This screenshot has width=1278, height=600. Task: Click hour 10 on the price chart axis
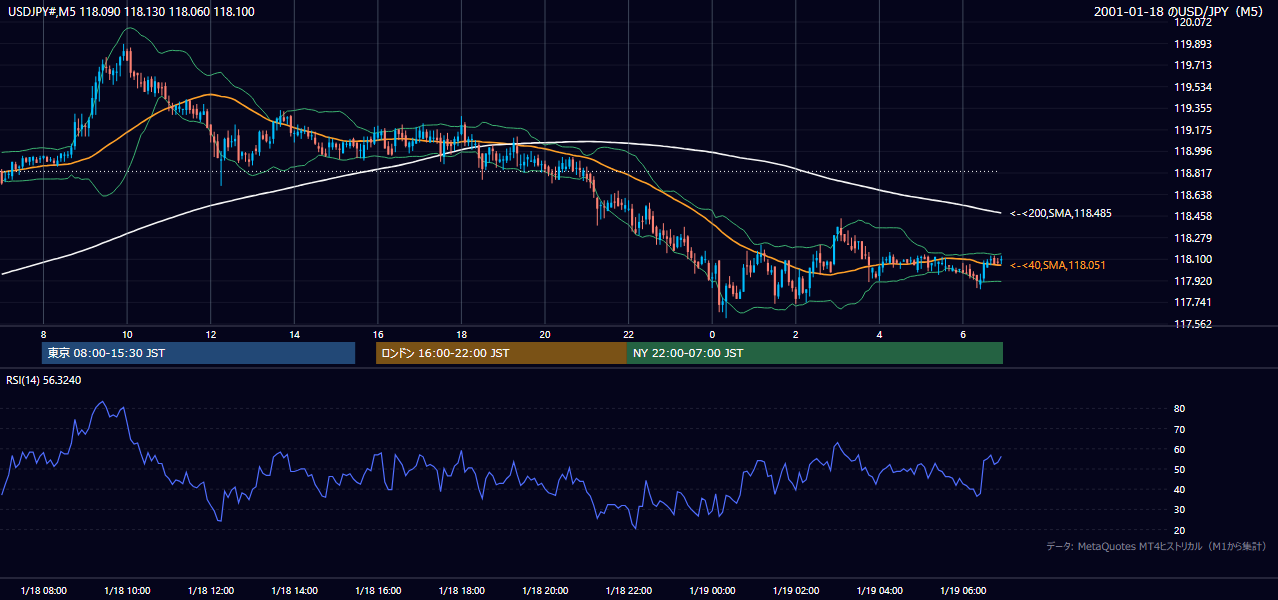tap(127, 334)
